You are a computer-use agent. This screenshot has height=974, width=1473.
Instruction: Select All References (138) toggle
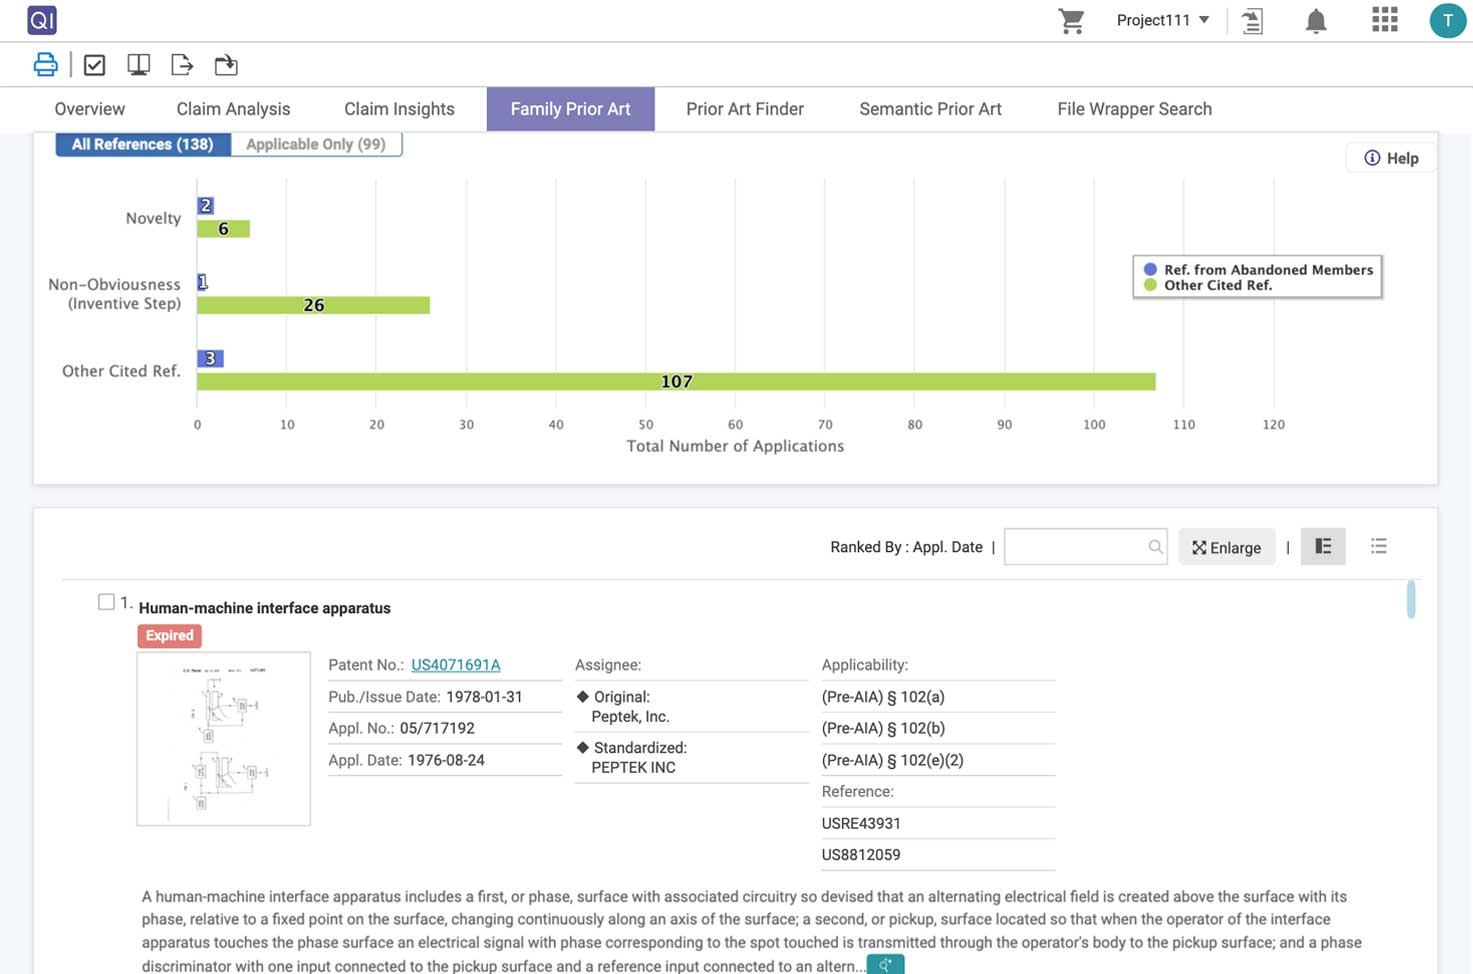(143, 144)
